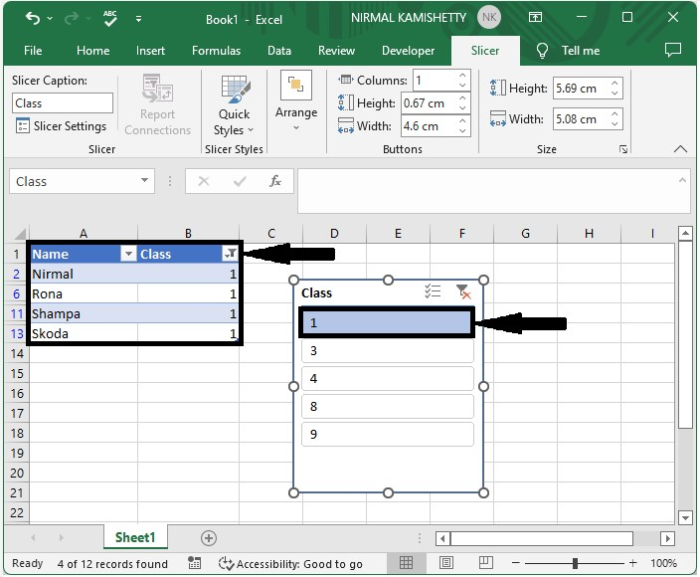The image size is (700, 577).
Task: Decrease slicer Width 5.08 cm
Action: coord(615,124)
